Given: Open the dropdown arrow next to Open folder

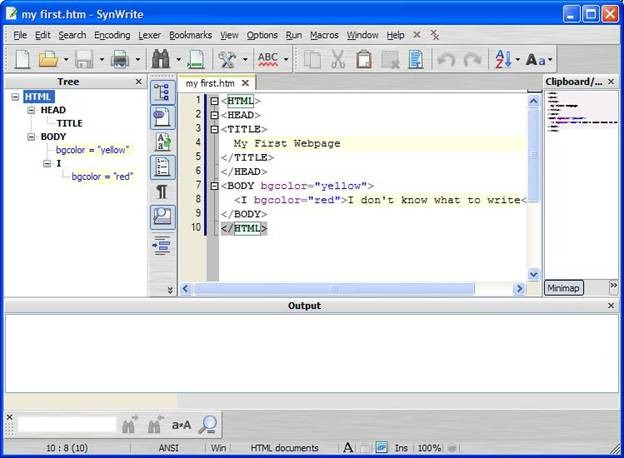Looking at the screenshot, I should tap(65, 59).
